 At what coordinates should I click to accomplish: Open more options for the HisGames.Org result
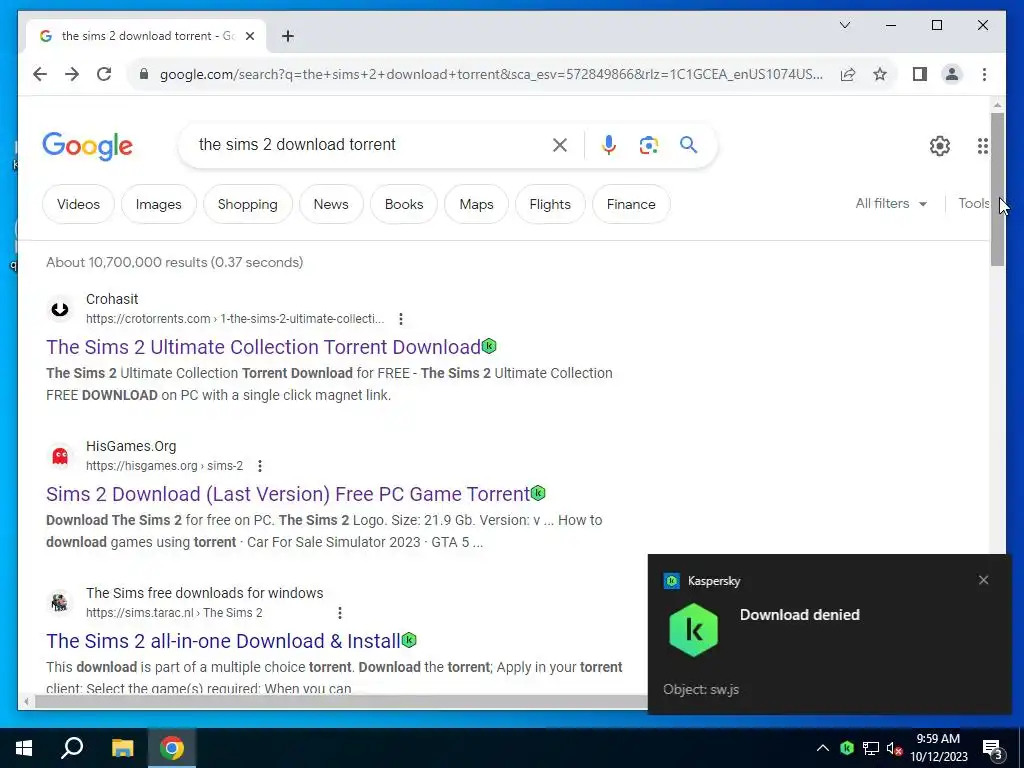tap(260, 466)
